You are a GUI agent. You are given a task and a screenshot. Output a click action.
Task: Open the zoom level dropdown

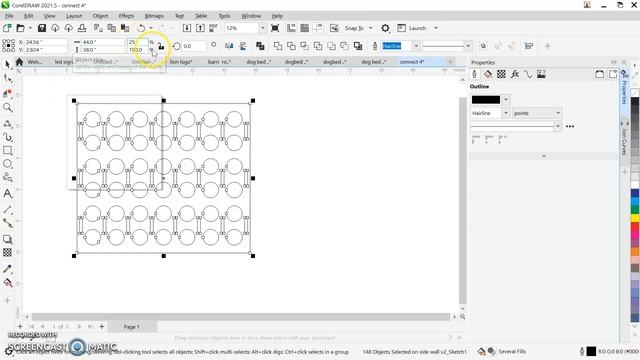tap(262, 28)
